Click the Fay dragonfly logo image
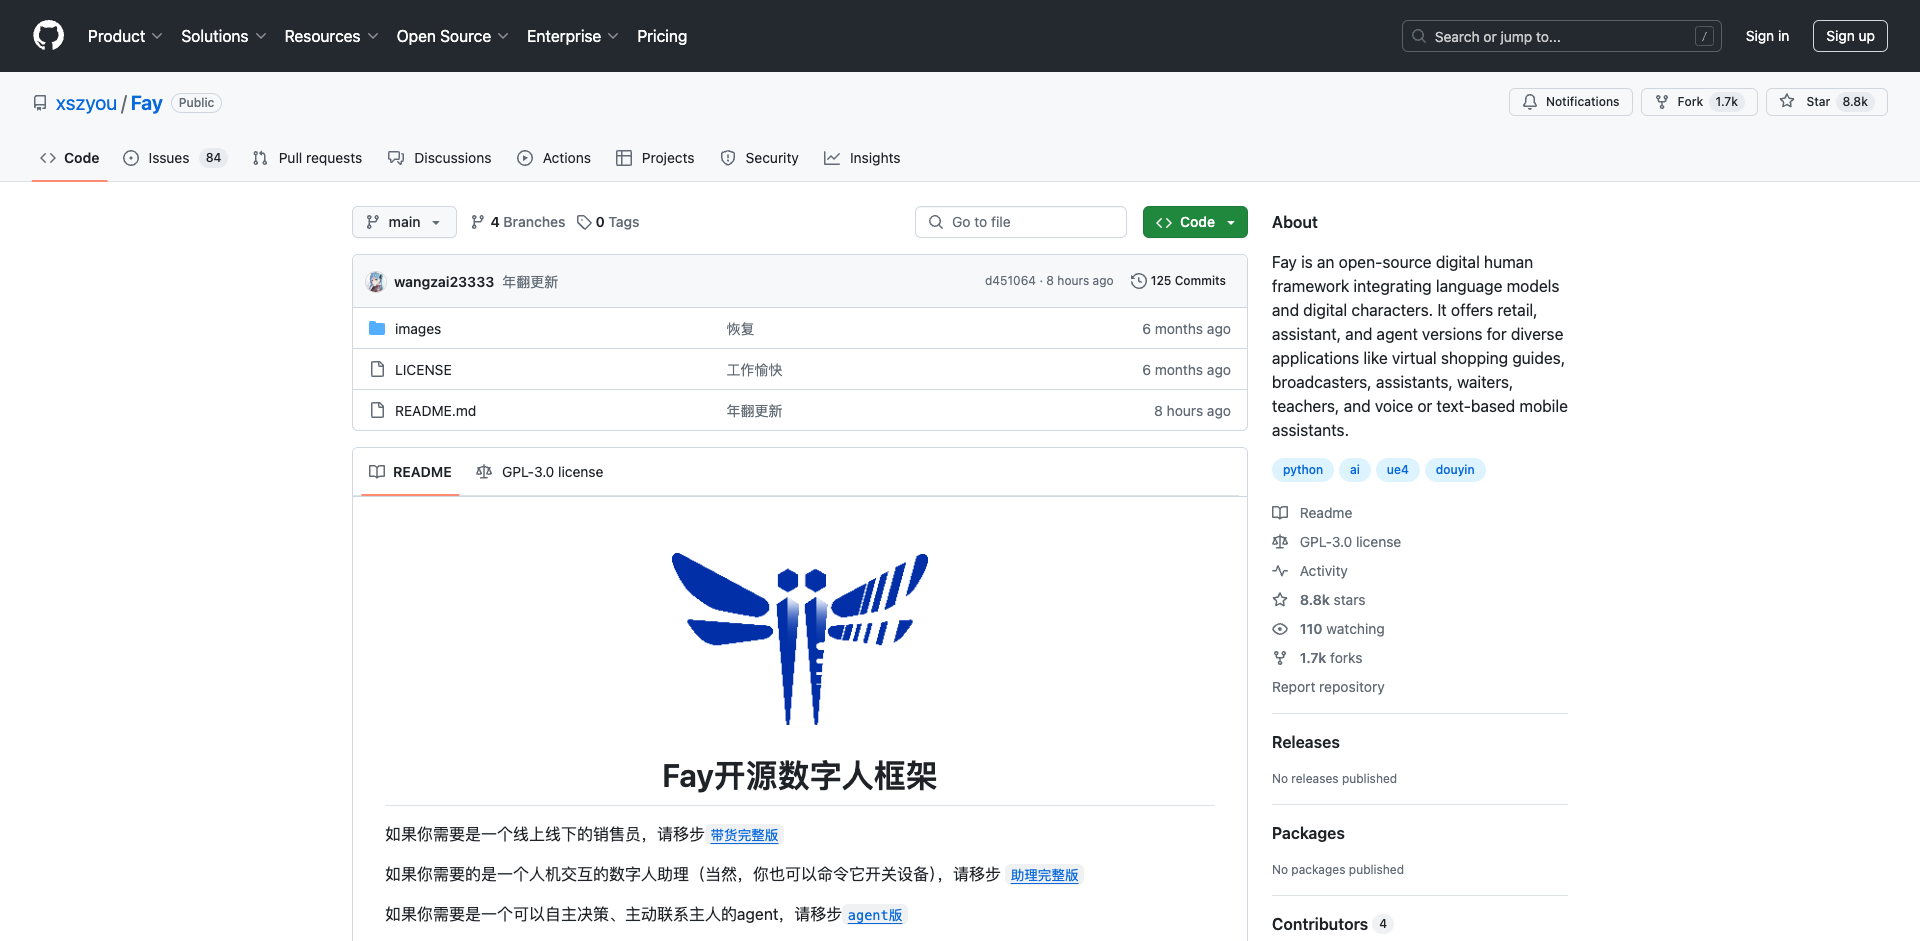Screen dimensions: 1920x941 [x=800, y=638]
